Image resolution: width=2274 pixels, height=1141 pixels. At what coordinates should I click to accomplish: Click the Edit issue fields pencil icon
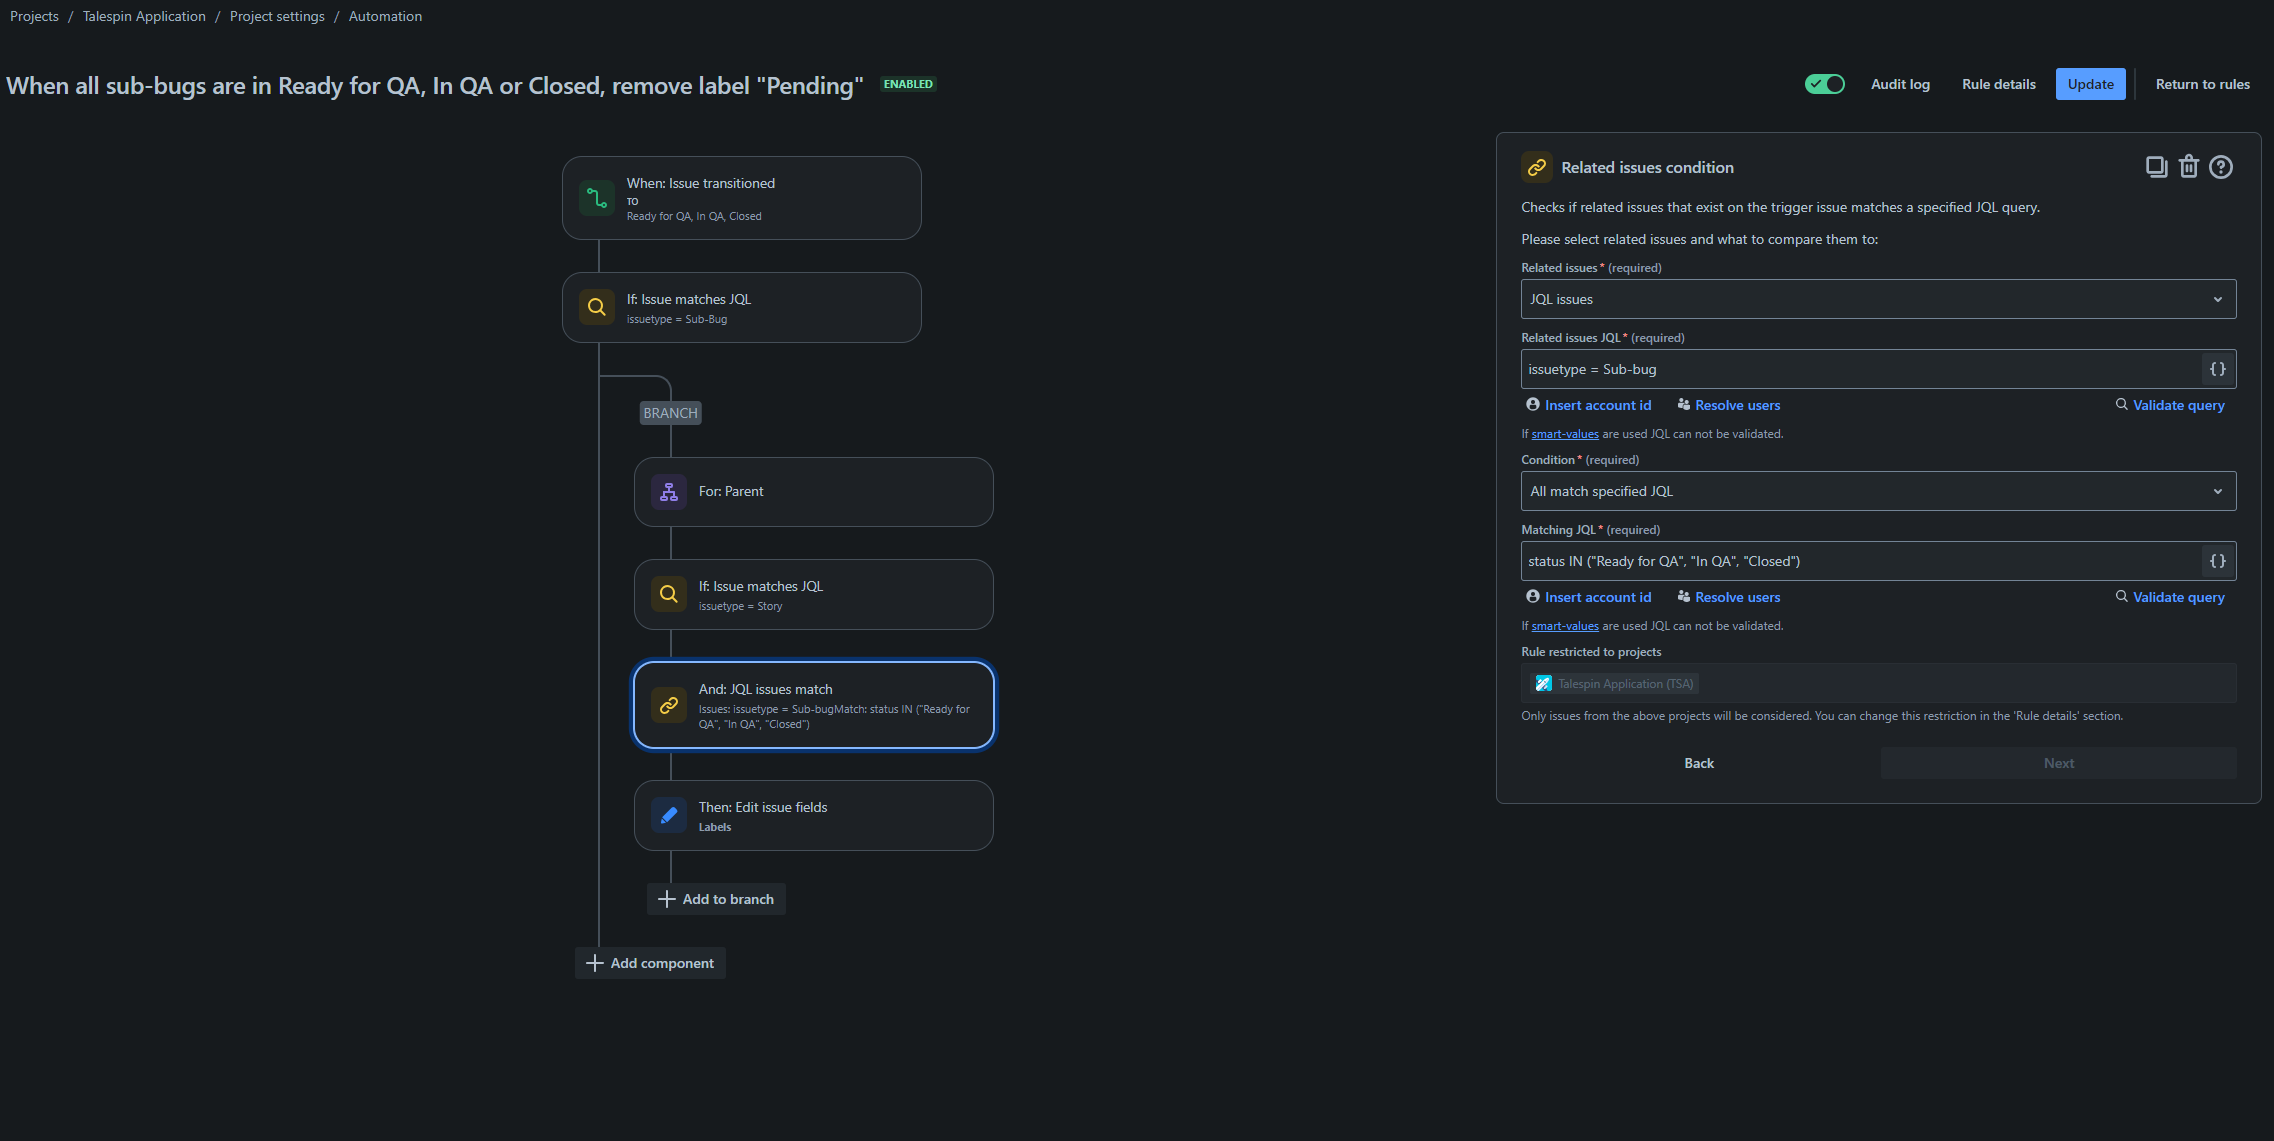pyautogui.click(x=669, y=816)
